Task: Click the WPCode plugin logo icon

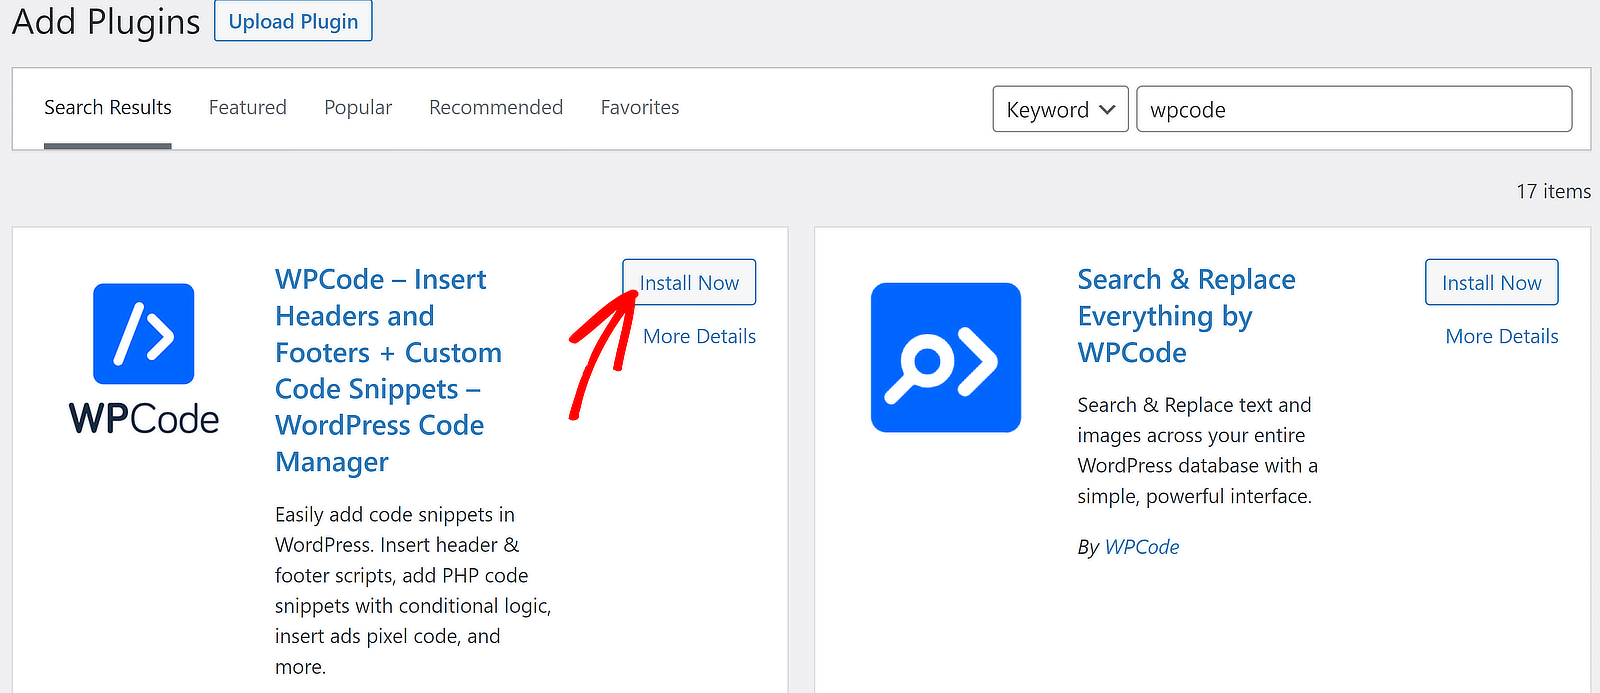Action: [144, 334]
